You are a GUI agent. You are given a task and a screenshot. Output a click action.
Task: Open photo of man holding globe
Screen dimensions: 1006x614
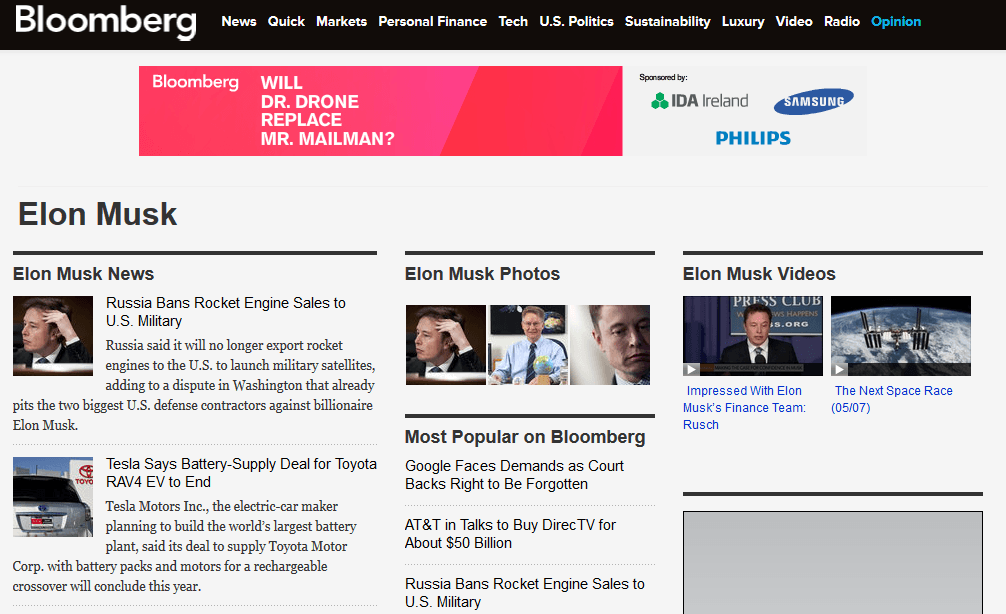(528, 345)
